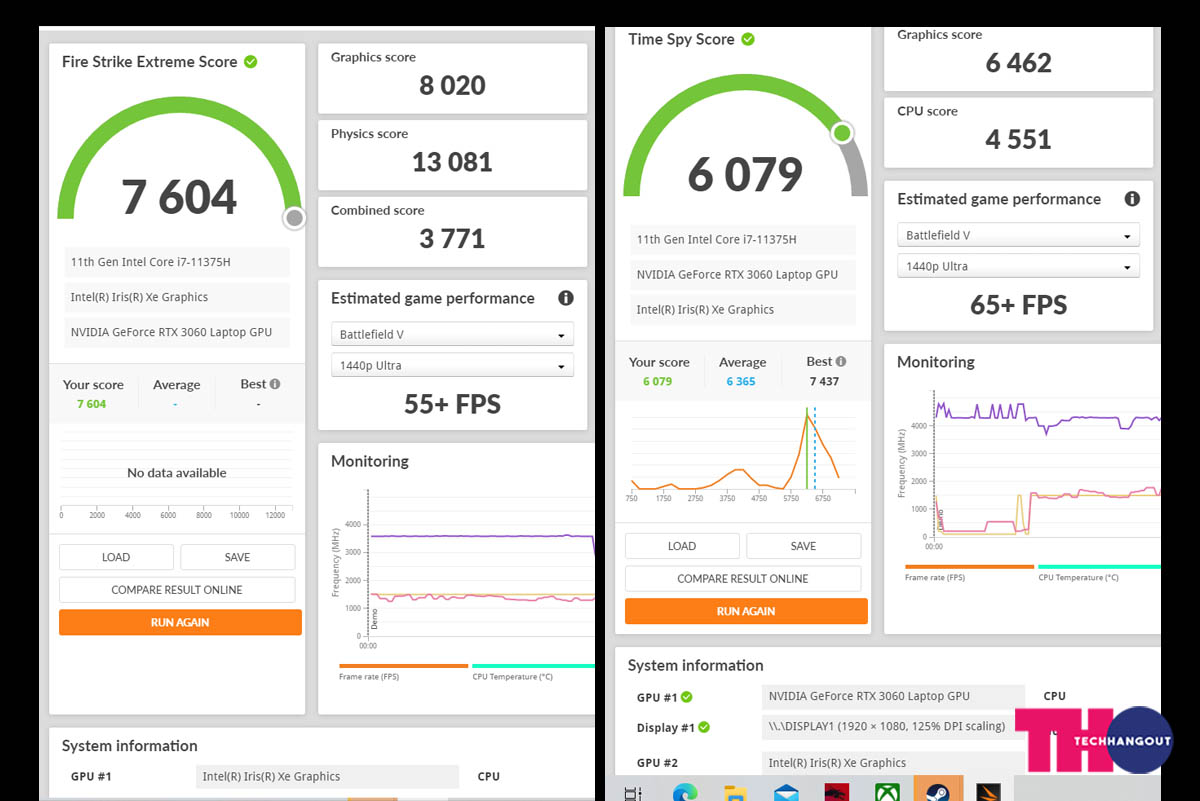1200x801 pixels.
Task: Click SAVE in the Fire Strike Extreme panel
Action: click(x=238, y=557)
